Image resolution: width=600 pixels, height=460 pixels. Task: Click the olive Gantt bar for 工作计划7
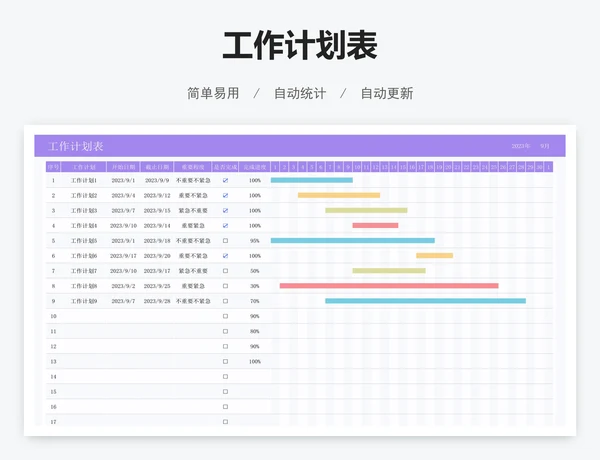pyautogui.click(x=389, y=271)
